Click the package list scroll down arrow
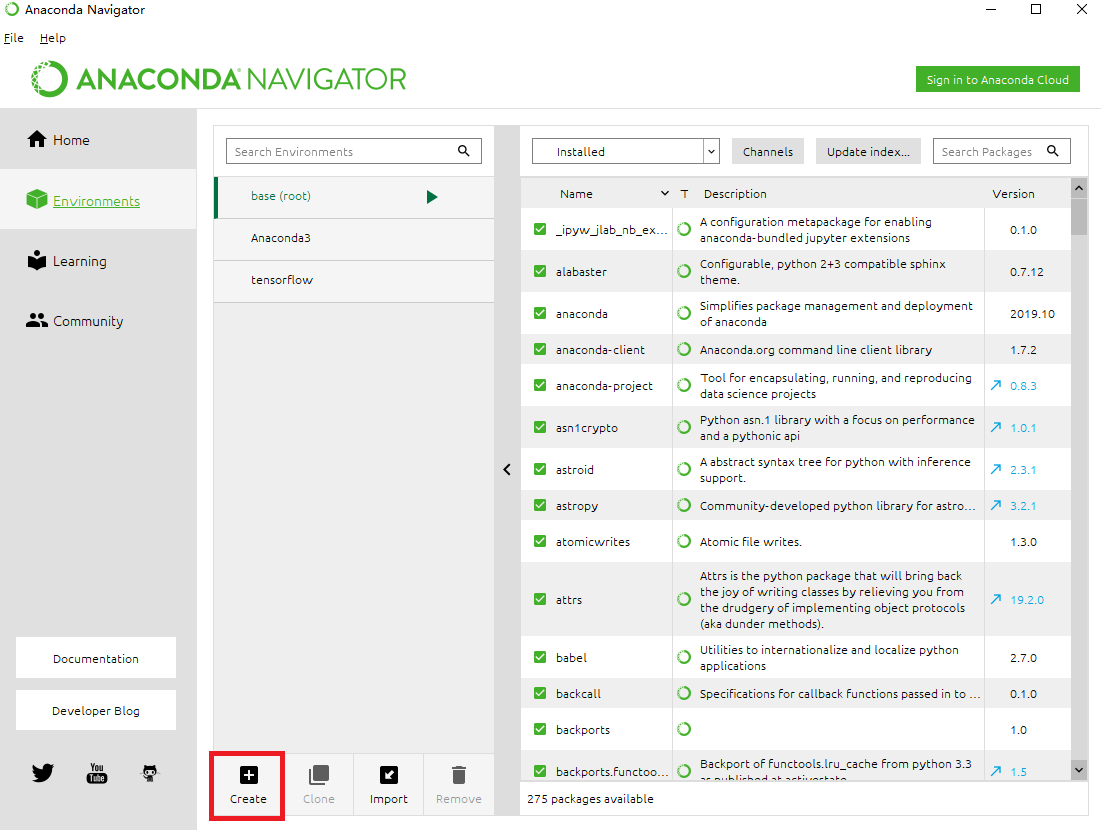The width and height of the screenshot is (1101, 830). pos(1079,770)
